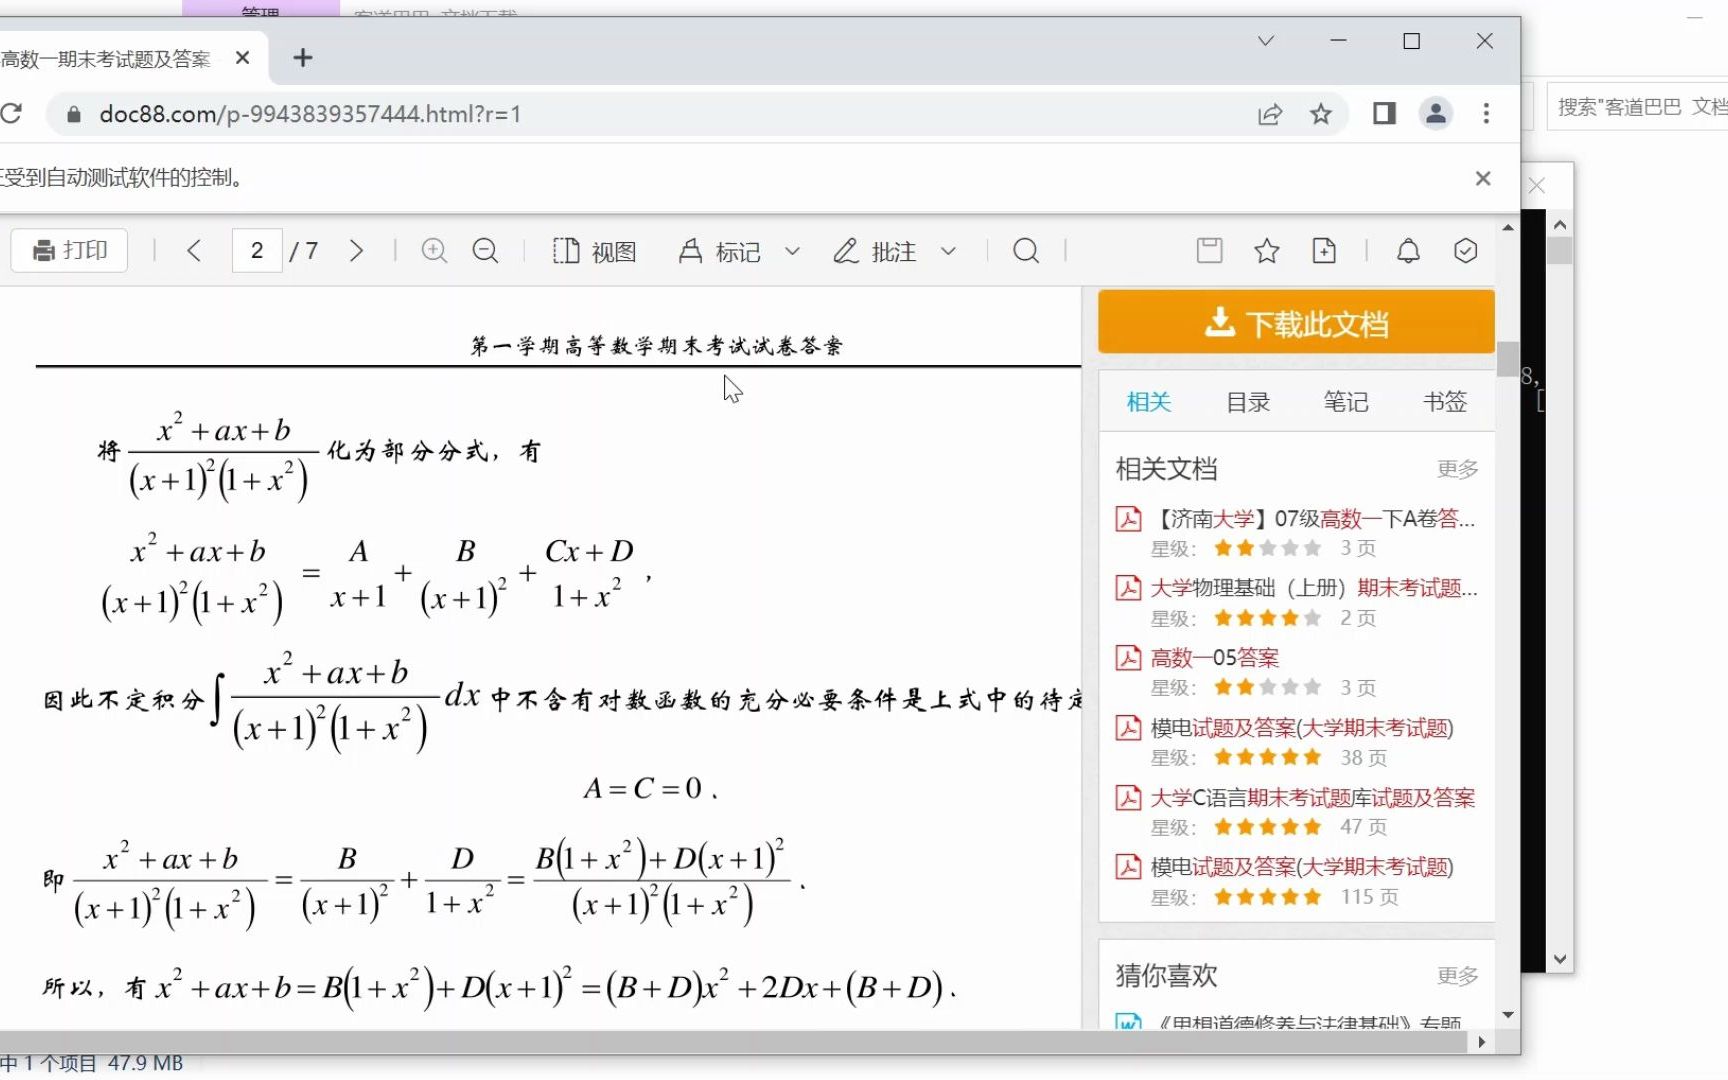The width and height of the screenshot is (1728, 1080).
Task: Click the page vertical scrollbar thumb
Action: [x=1508, y=360]
